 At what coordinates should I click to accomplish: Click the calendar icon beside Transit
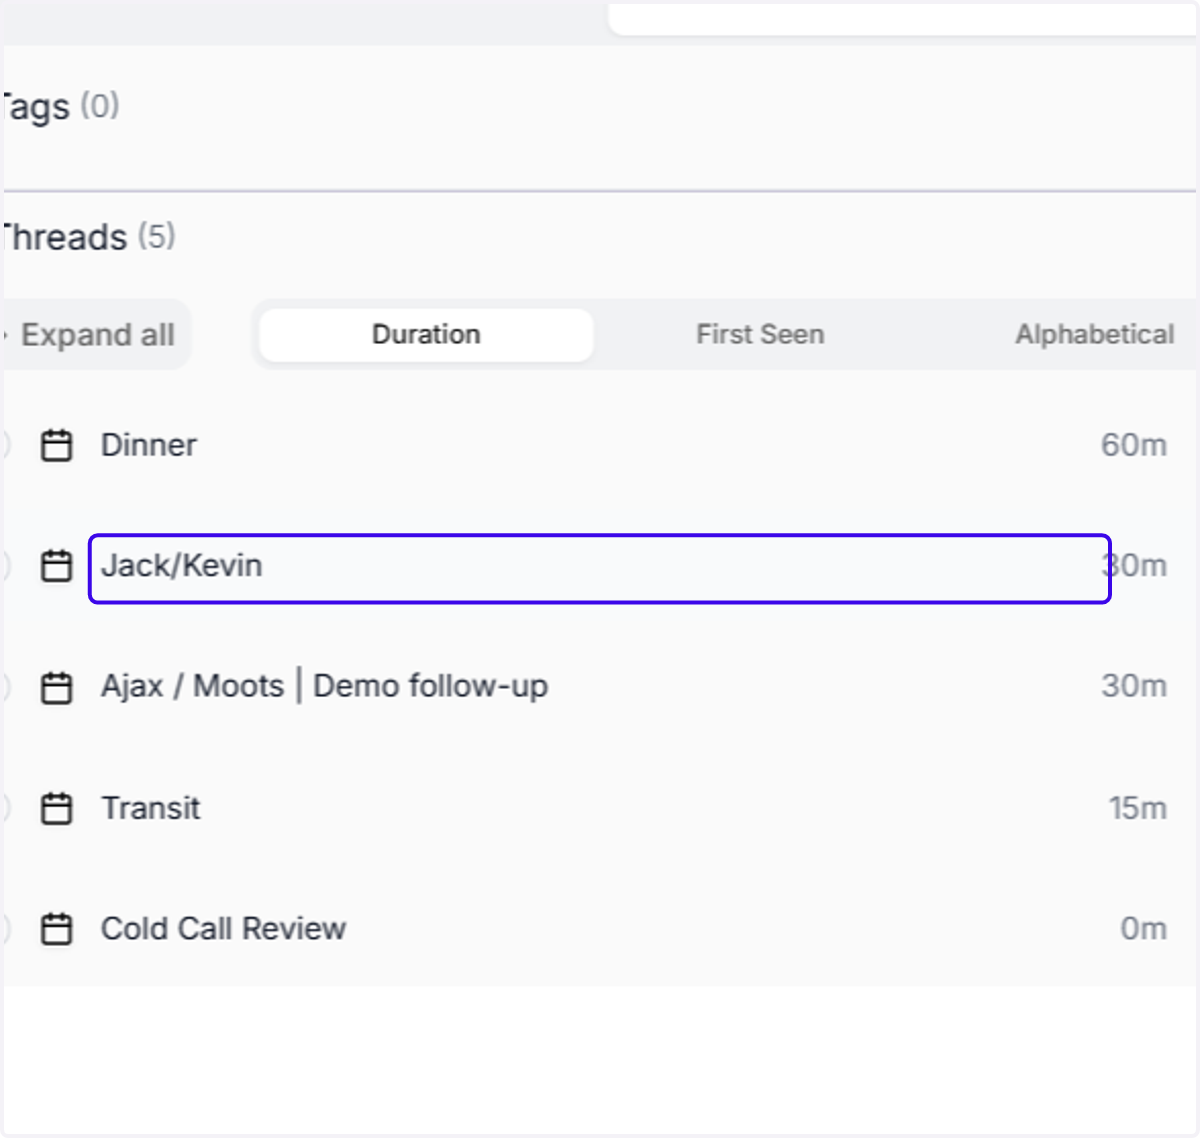pos(56,808)
